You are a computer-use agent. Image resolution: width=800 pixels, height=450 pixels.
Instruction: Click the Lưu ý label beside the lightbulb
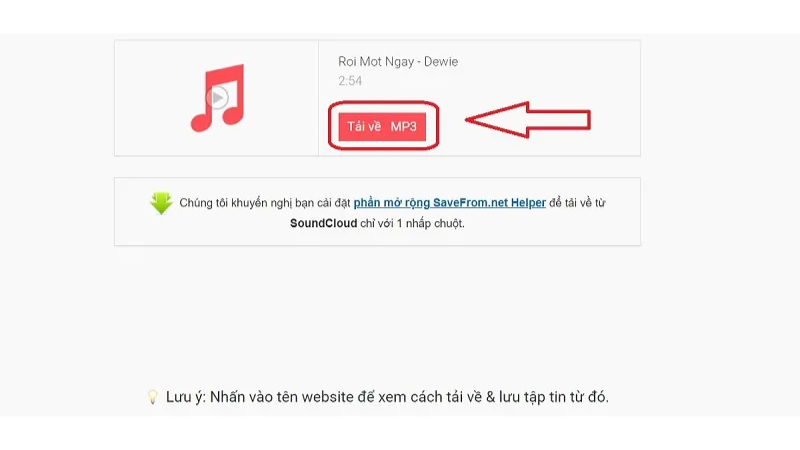[186, 397]
